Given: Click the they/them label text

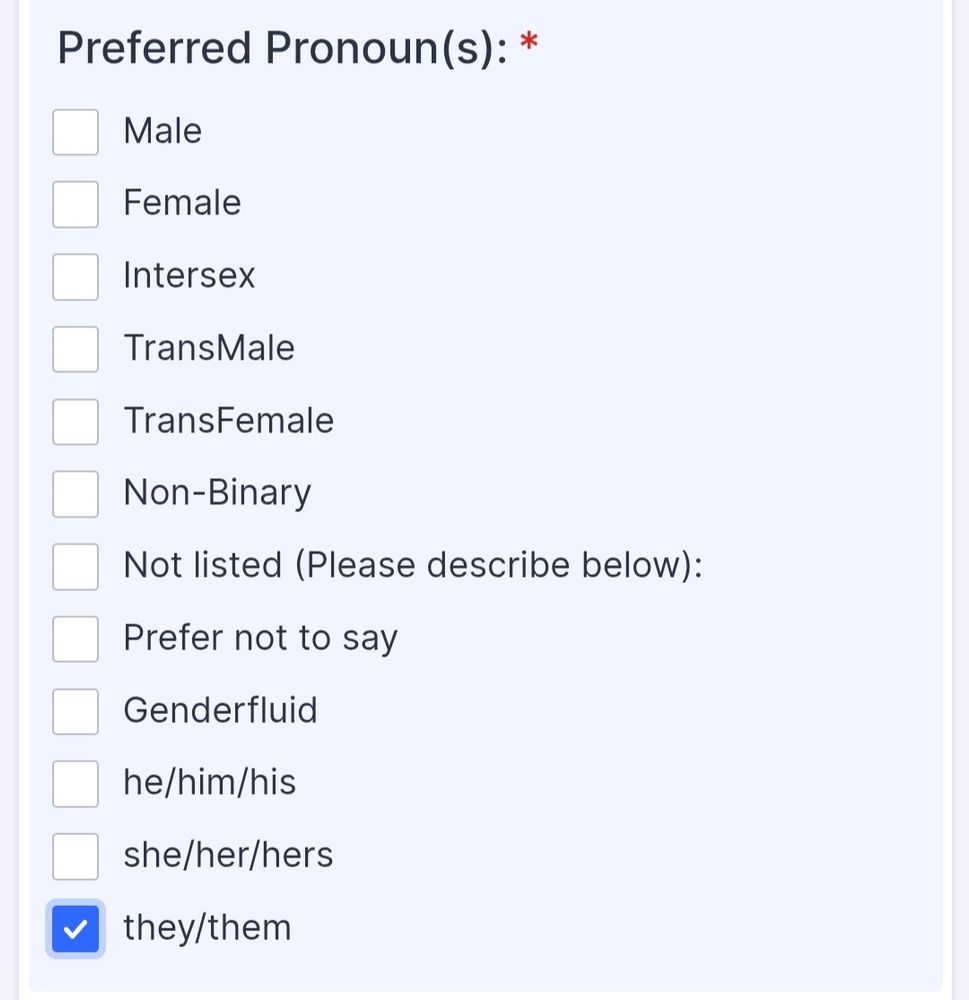Looking at the screenshot, I should click(x=206, y=928).
